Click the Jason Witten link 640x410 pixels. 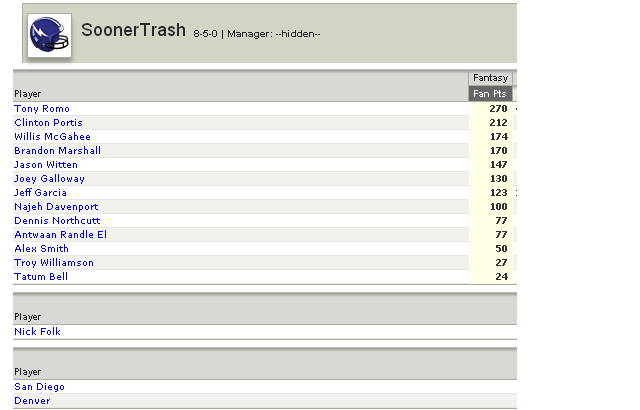(46, 165)
